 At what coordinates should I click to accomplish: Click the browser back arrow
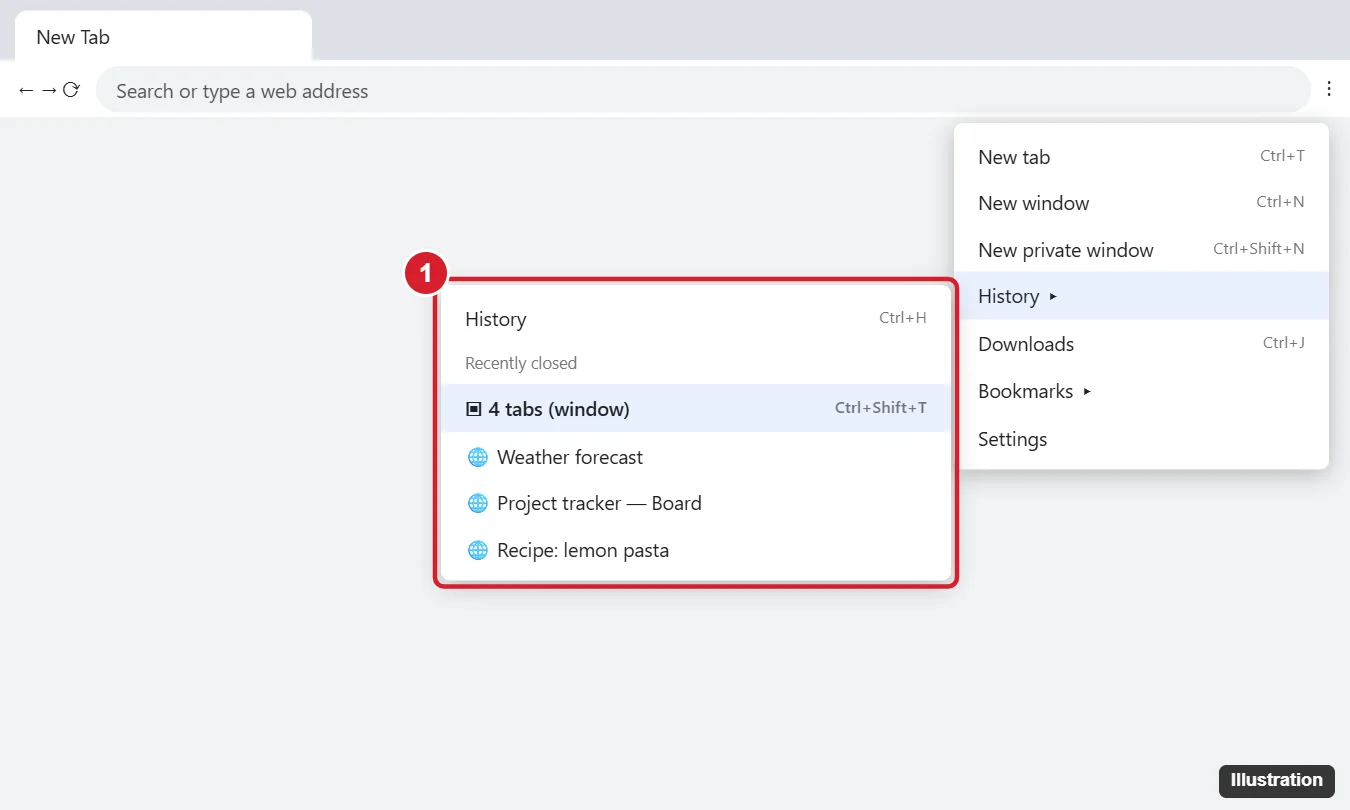click(x=26, y=91)
